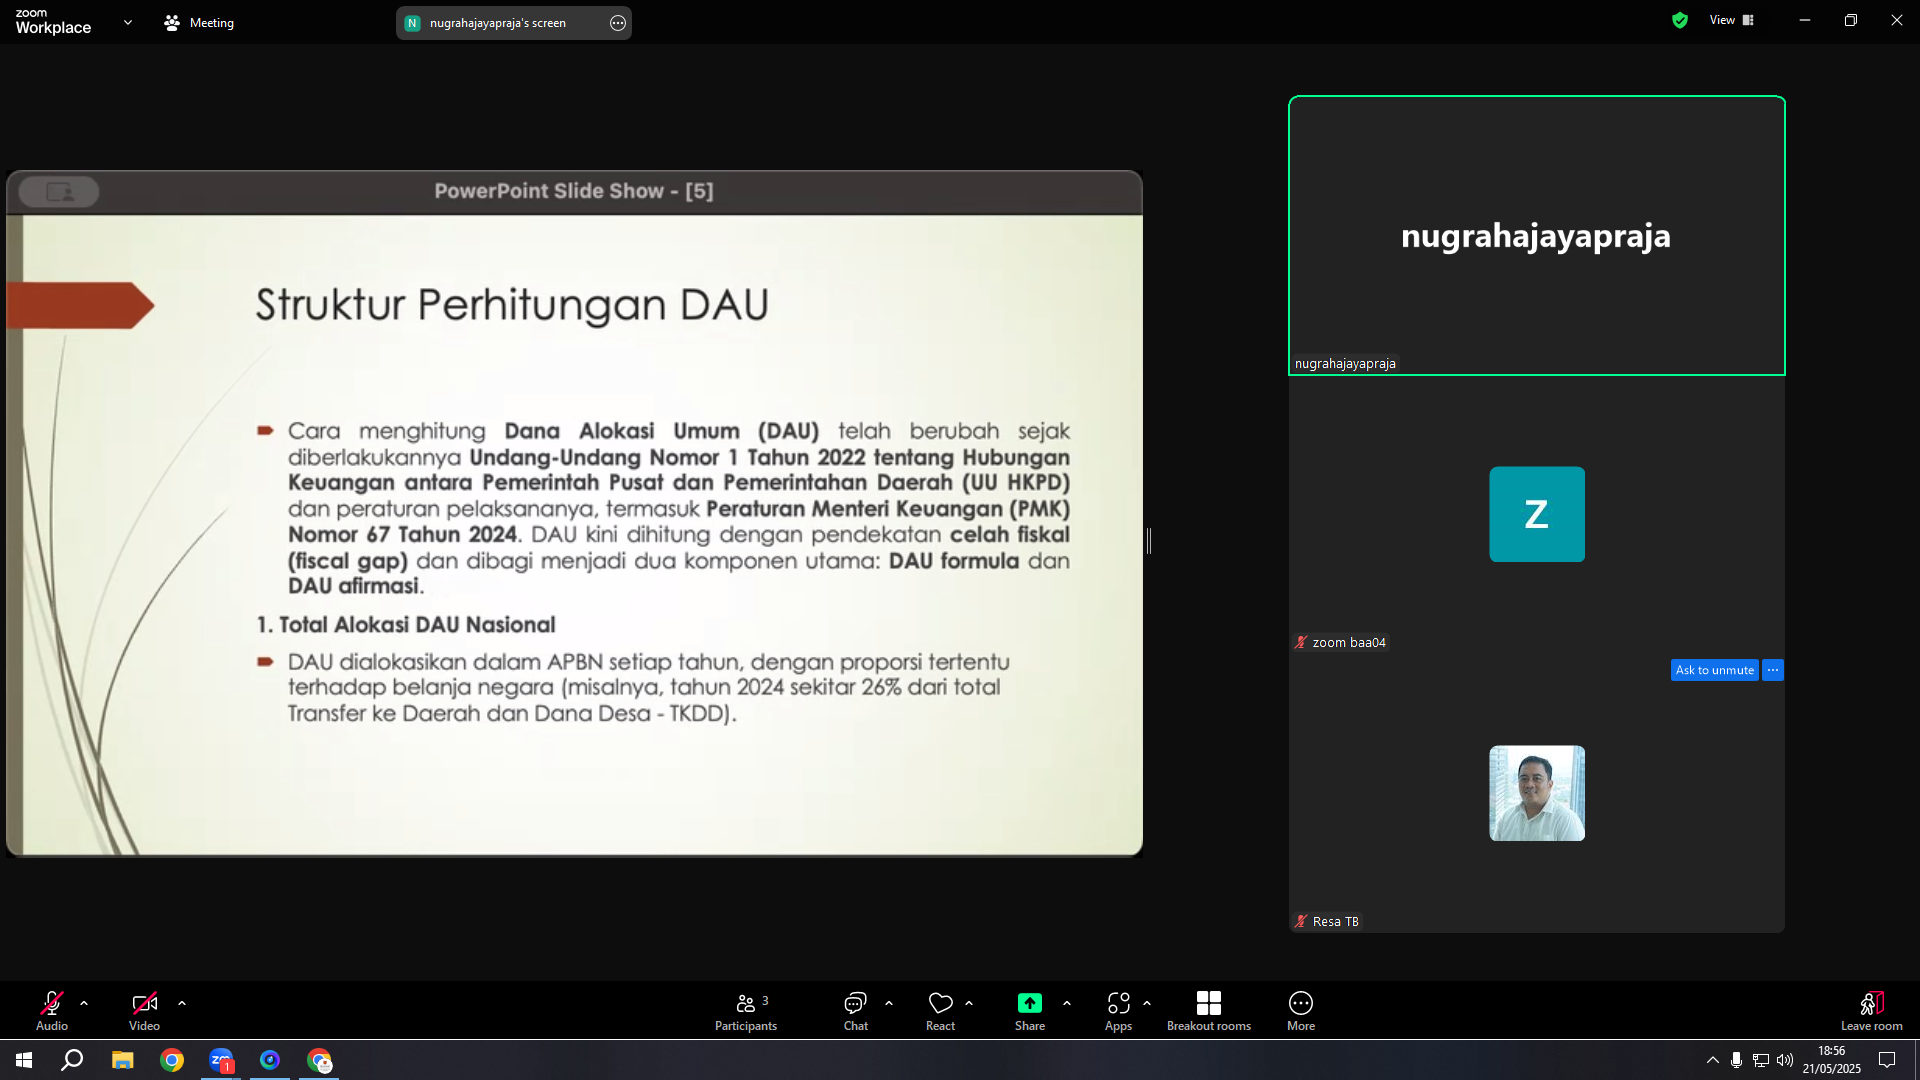This screenshot has height=1080, width=1920.
Task: Open the More options menu
Action: [1301, 1010]
